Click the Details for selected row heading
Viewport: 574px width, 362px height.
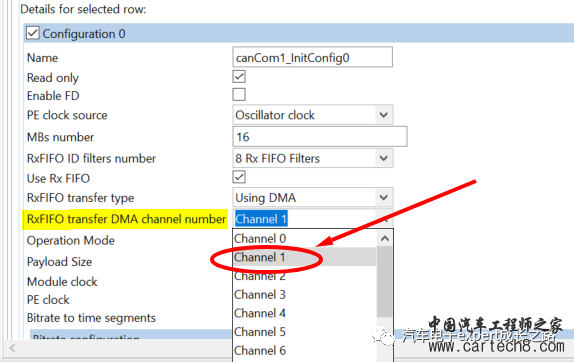(83, 9)
